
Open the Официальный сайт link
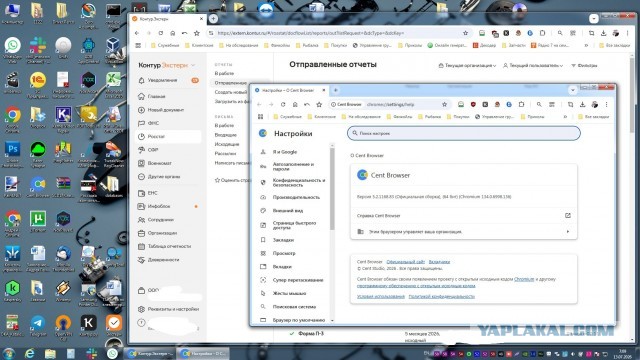[x=405, y=262]
